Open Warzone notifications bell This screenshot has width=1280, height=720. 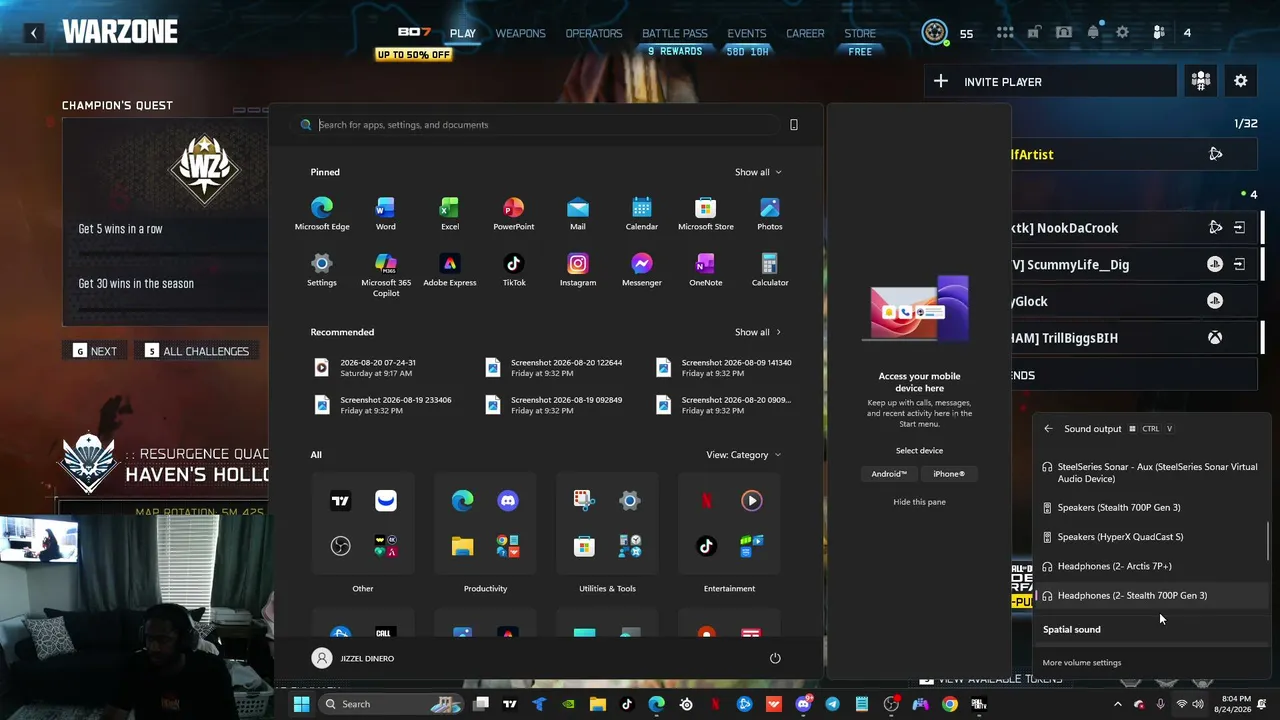(1093, 33)
